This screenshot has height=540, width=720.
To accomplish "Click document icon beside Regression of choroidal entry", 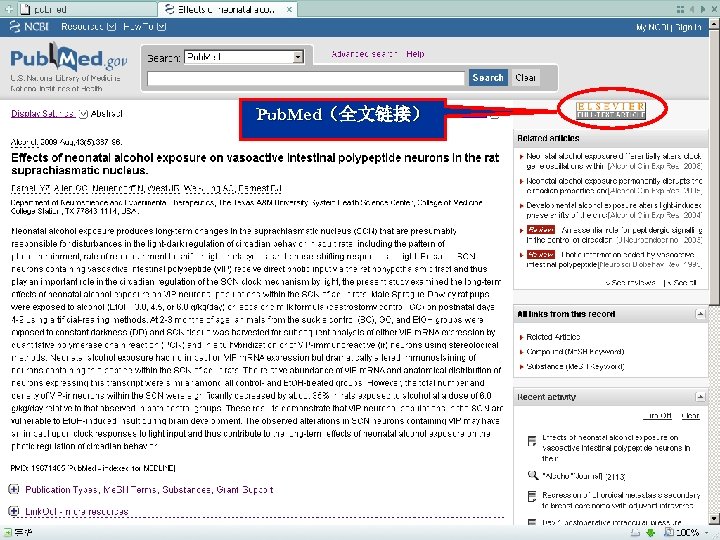I will click(x=532, y=496).
